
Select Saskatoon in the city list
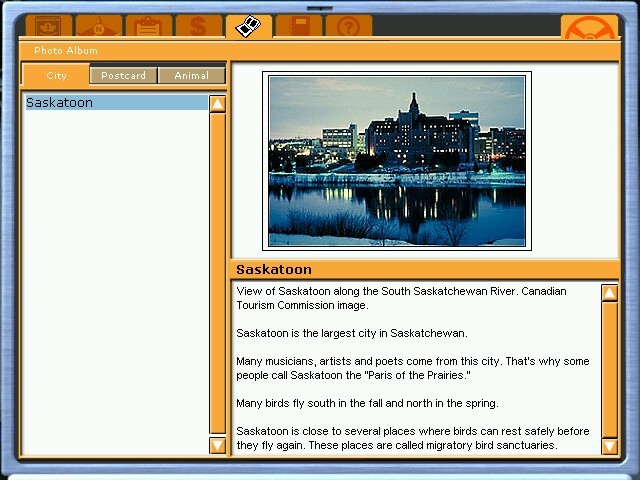[x=115, y=103]
